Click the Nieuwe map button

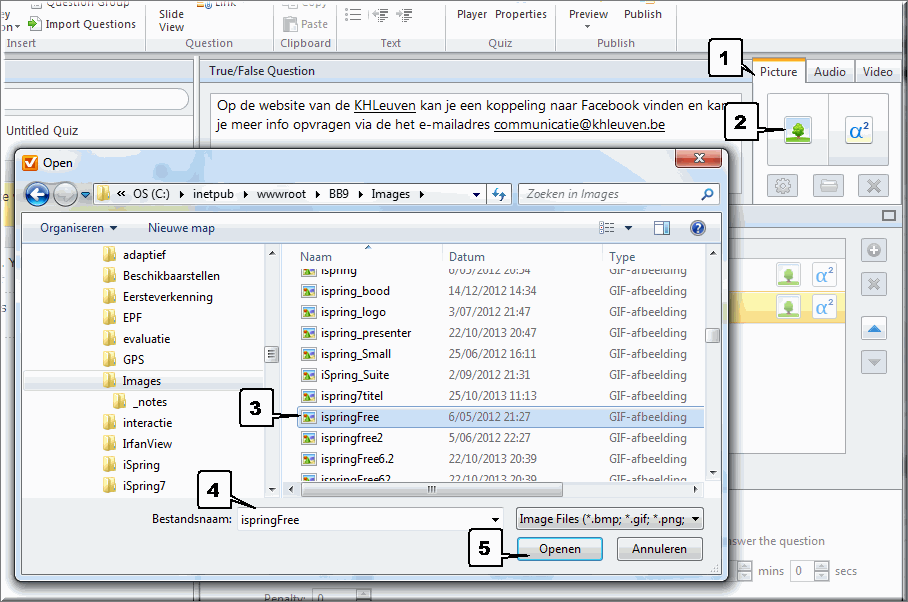[181, 228]
